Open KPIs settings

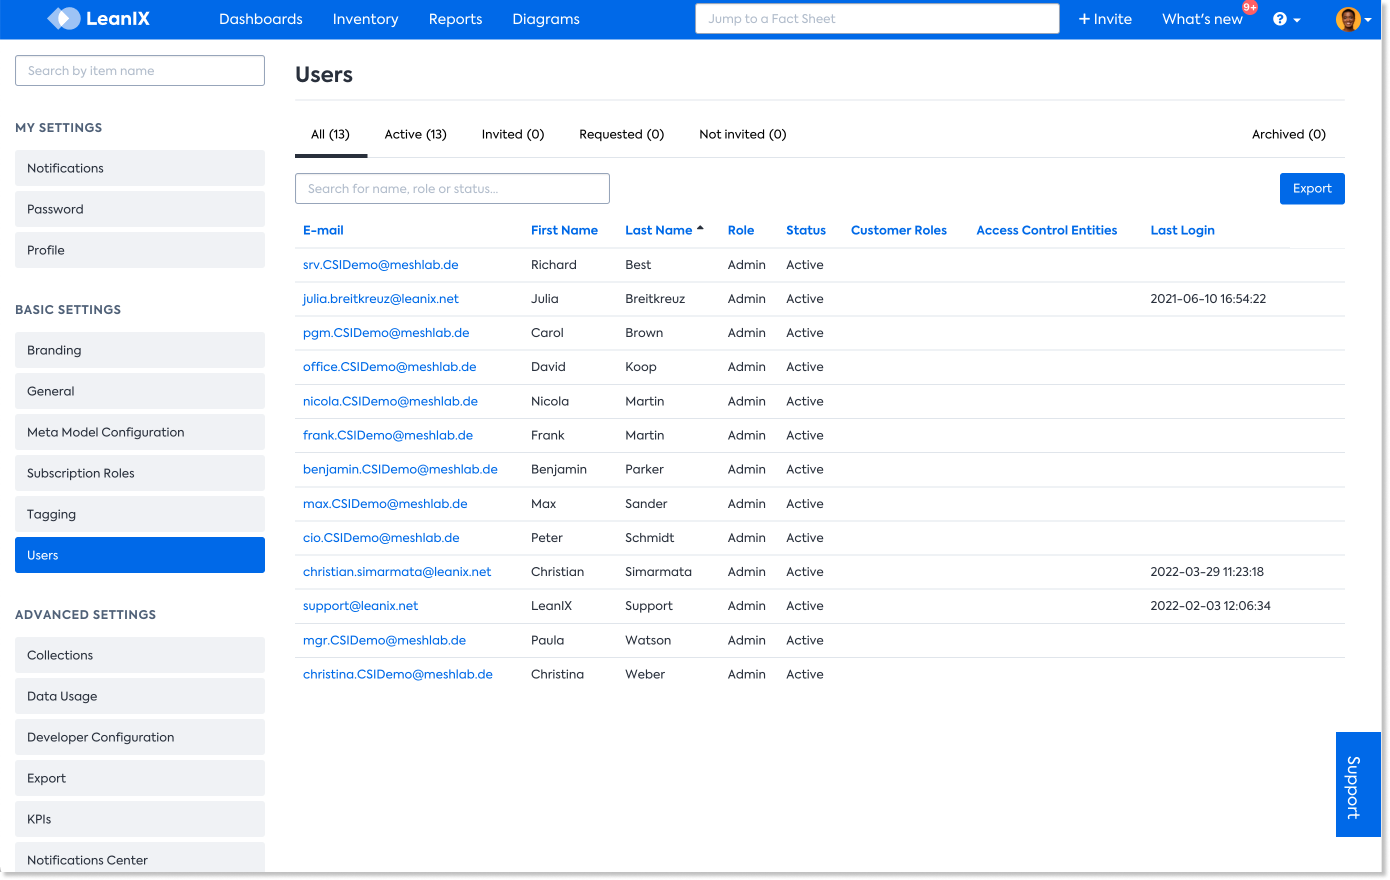(x=140, y=819)
